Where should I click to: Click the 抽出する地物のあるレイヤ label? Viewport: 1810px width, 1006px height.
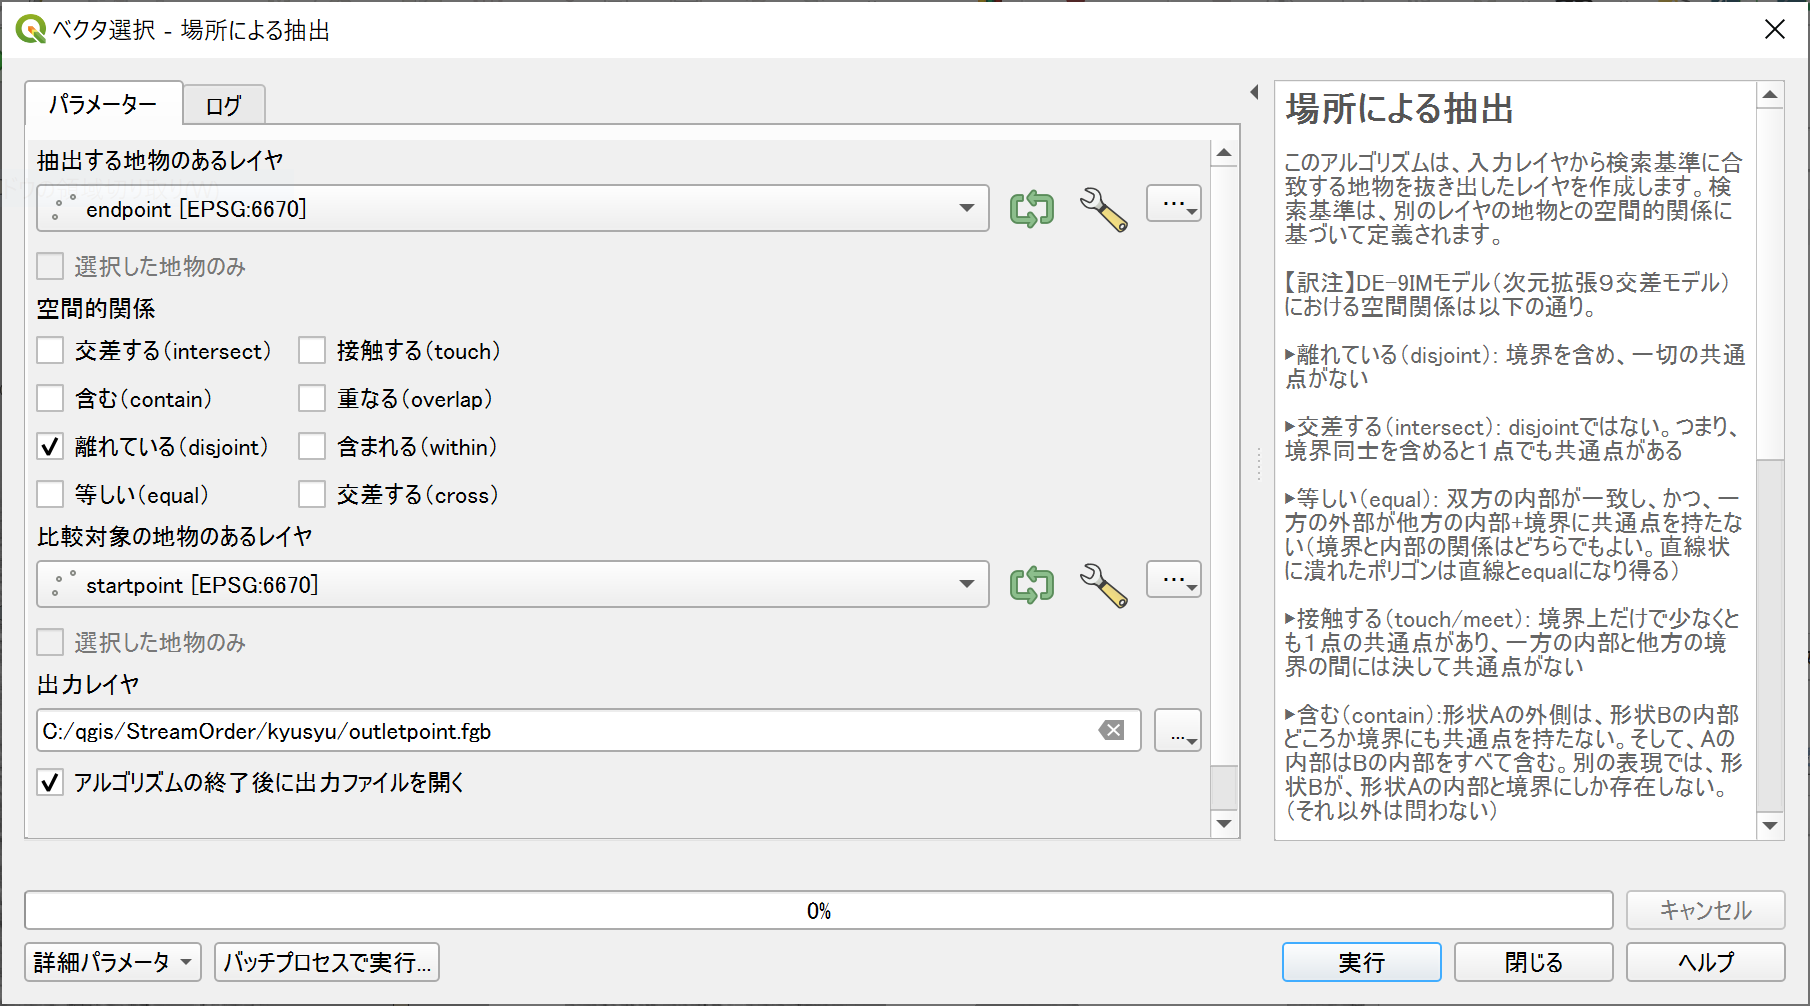pyautogui.click(x=160, y=160)
